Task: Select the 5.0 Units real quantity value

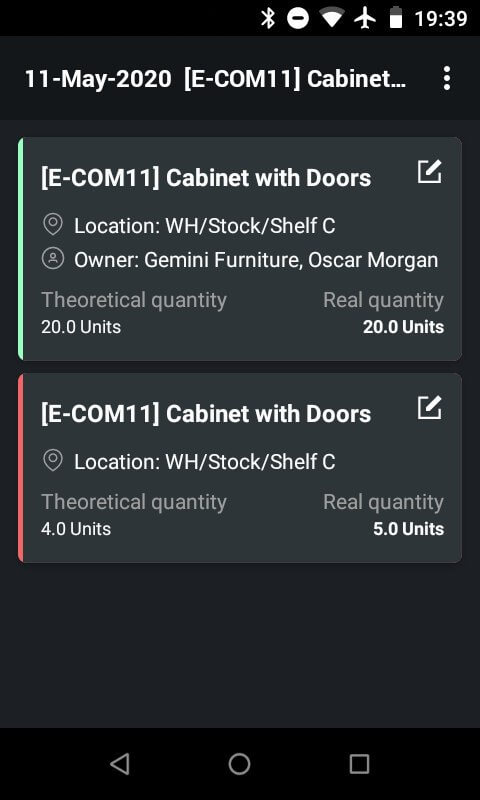Action: (x=408, y=529)
